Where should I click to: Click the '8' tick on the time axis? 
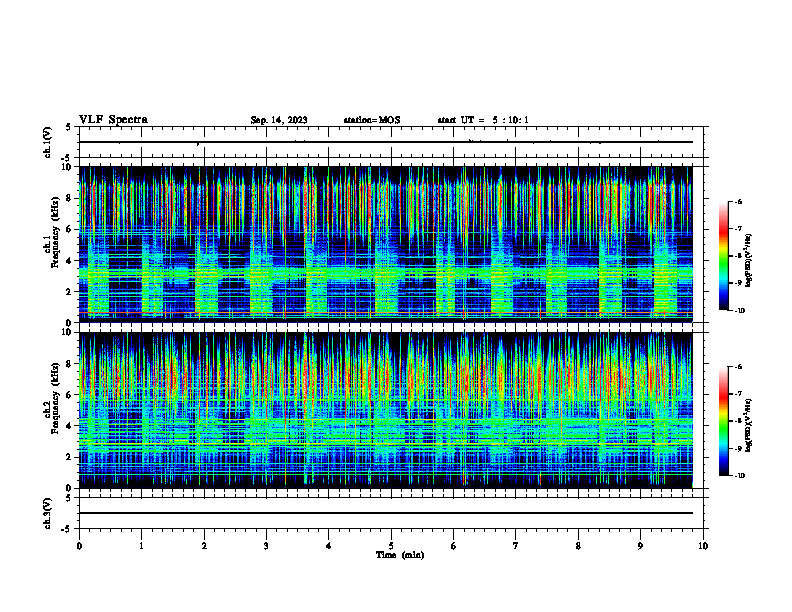[578, 546]
